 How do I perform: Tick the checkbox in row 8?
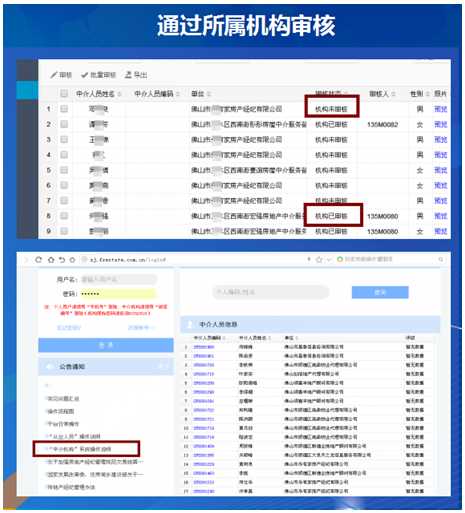pyautogui.click(x=64, y=216)
